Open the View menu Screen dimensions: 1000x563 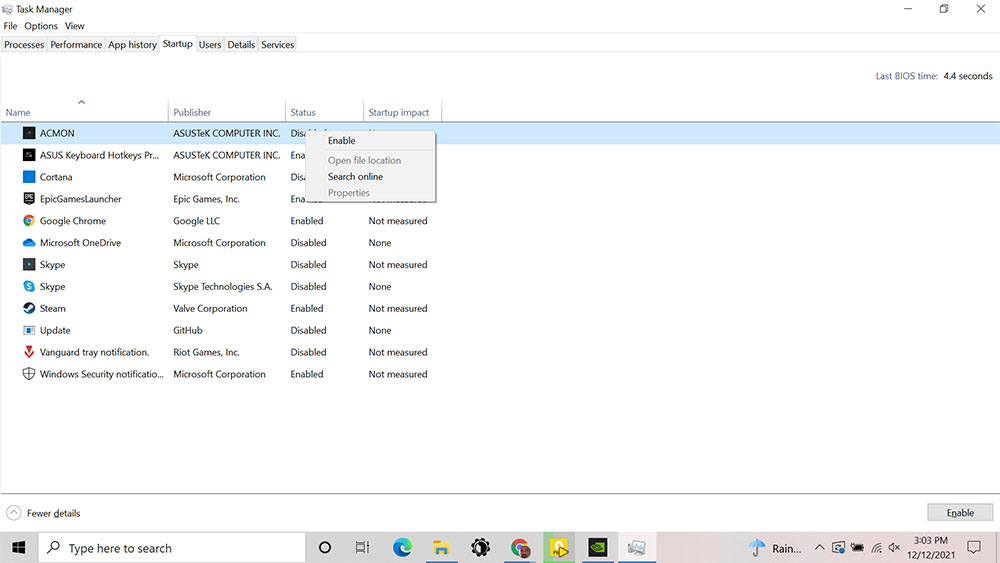coord(75,26)
